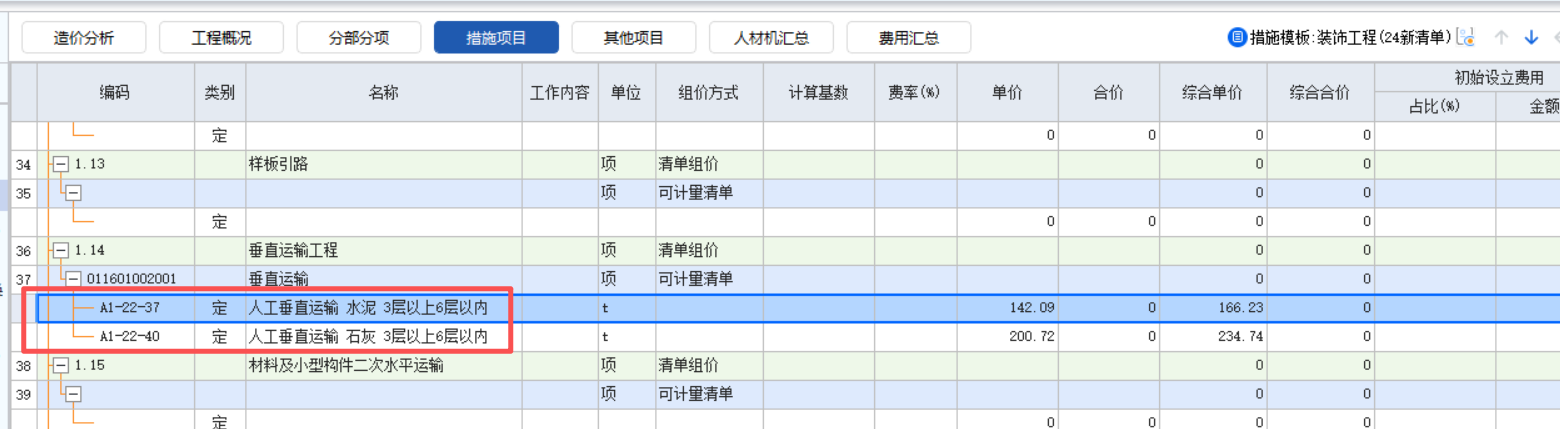The height and width of the screenshot is (429, 1560).
Task: Click the 名称 column header
Action: (384, 93)
